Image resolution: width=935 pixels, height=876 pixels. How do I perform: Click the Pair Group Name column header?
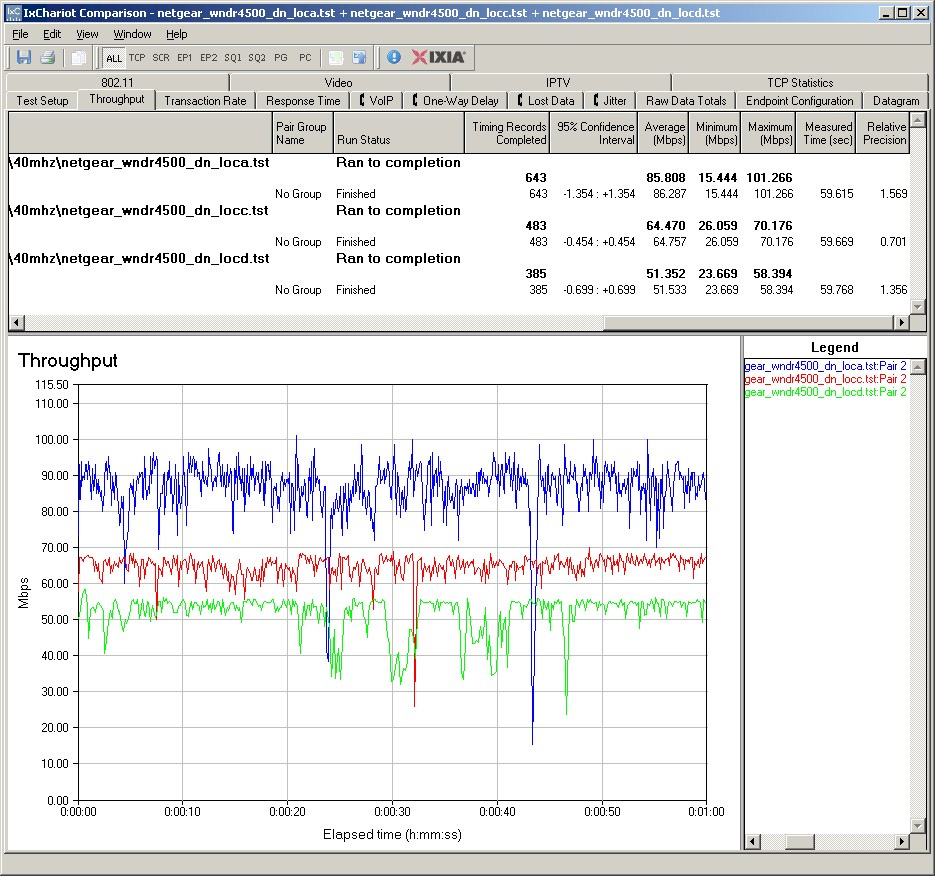(x=302, y=133)
